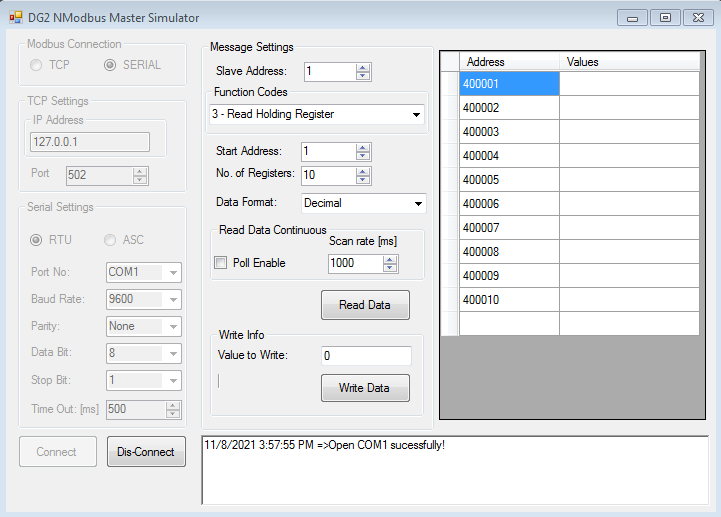
Task: Click the Scan rate value field
Action: tap(355, 264)
